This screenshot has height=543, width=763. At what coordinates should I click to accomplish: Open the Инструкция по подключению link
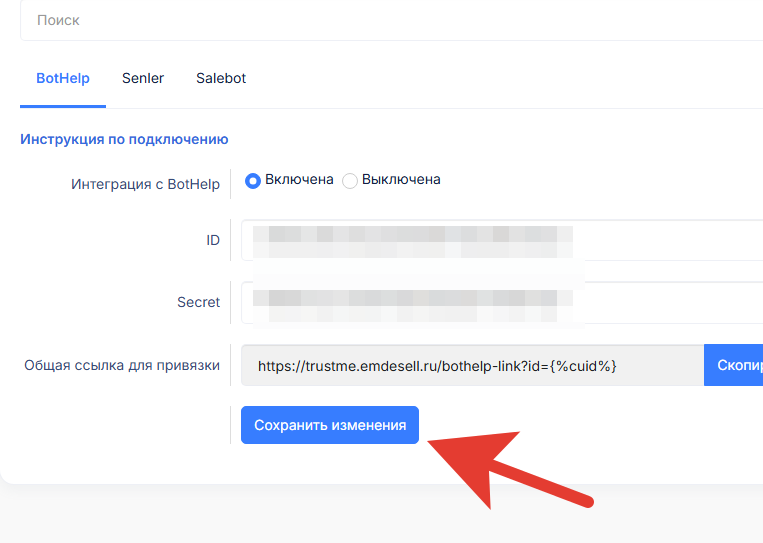[x=124, y=140]
